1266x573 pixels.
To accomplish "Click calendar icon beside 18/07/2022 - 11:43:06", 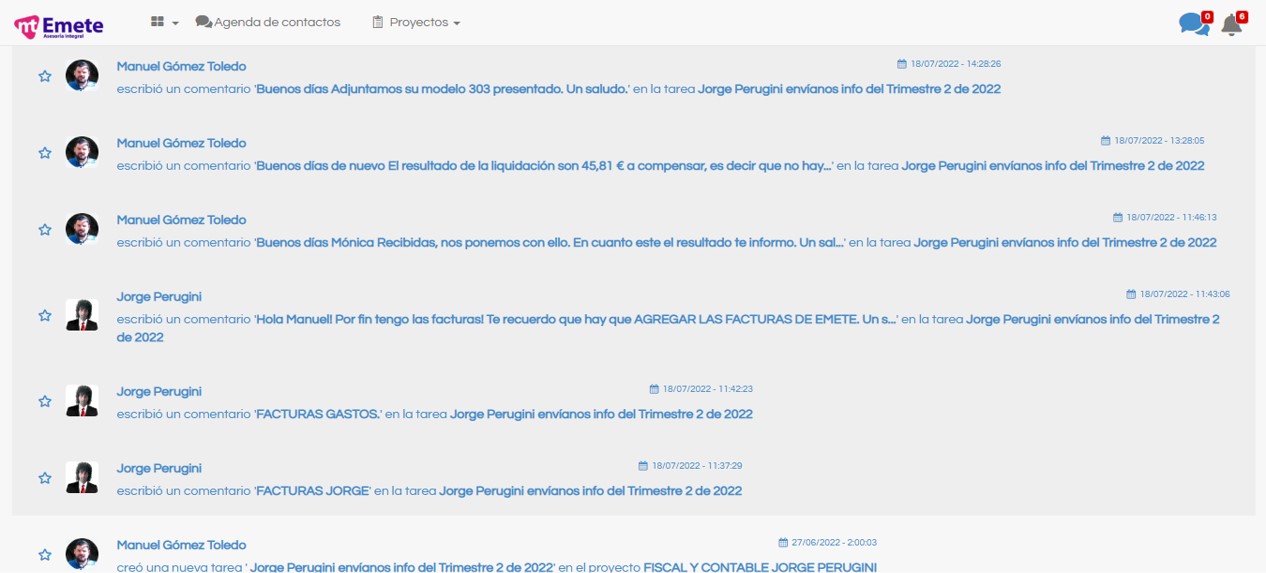I will click(x=1131, y=295).
